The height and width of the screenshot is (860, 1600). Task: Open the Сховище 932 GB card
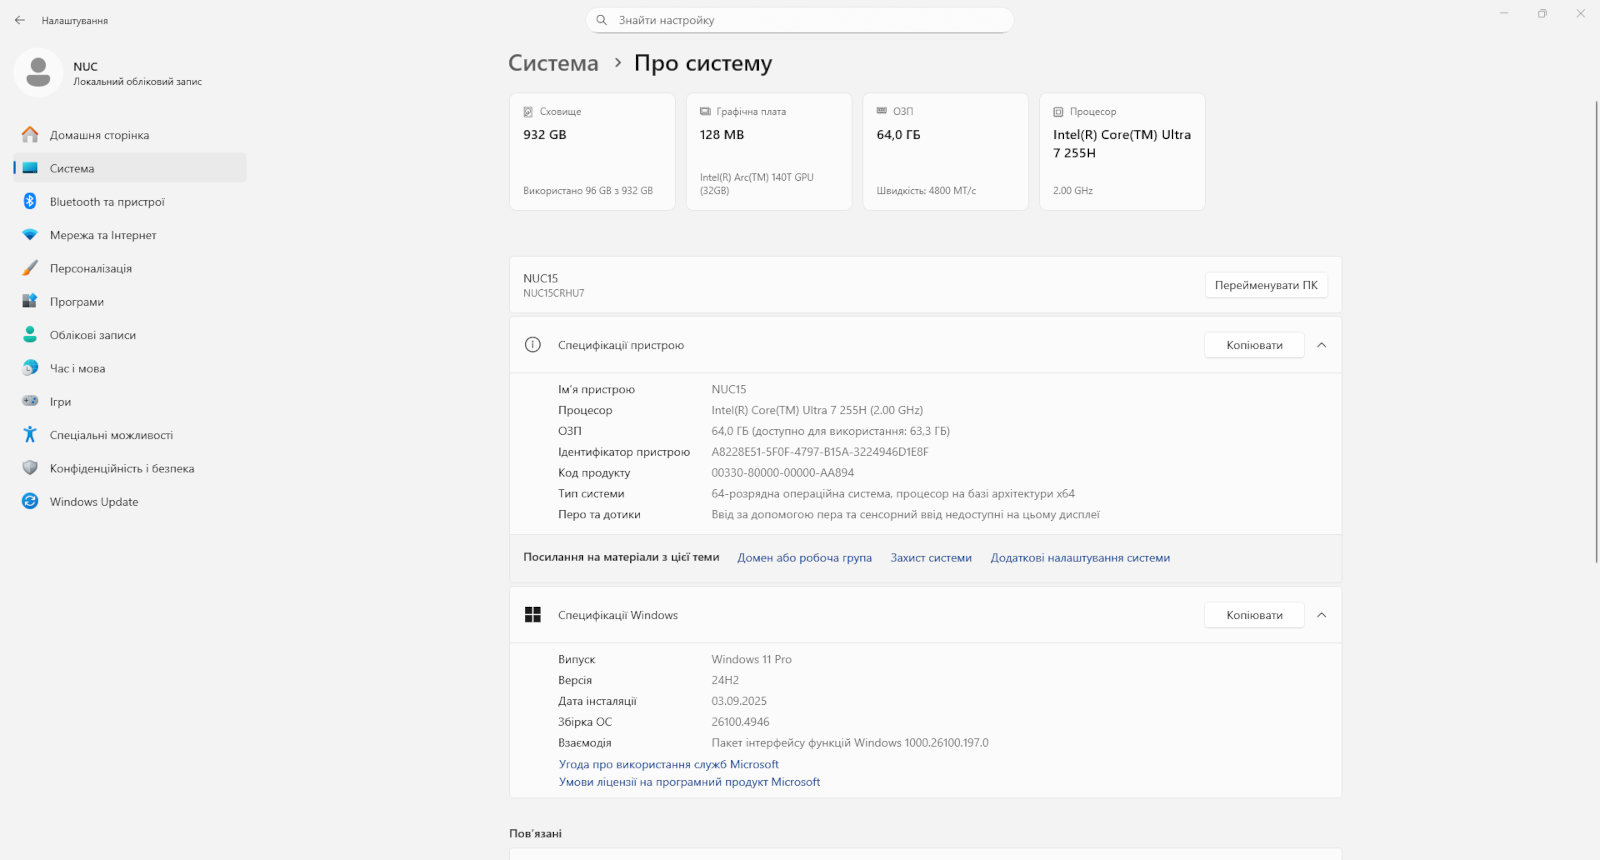point(592,152)
